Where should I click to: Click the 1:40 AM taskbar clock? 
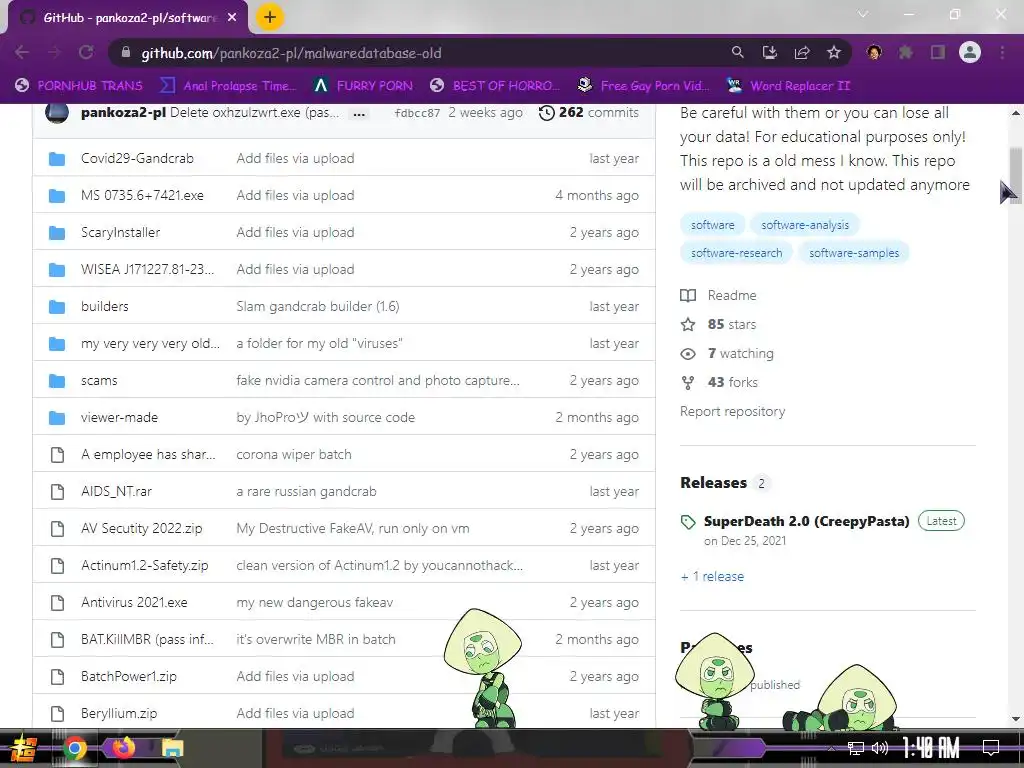click(x=931, y=748)
